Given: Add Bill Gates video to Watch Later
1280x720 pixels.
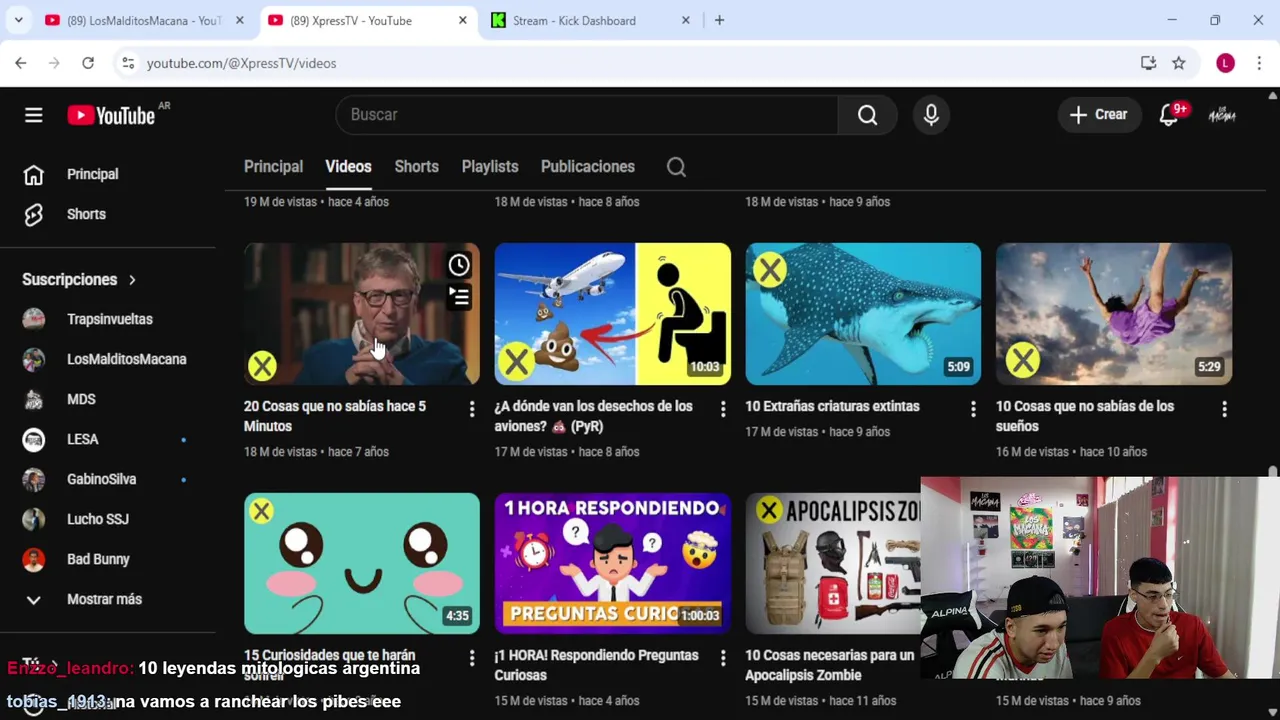Looking at the screenshot, I should (459, 264).
